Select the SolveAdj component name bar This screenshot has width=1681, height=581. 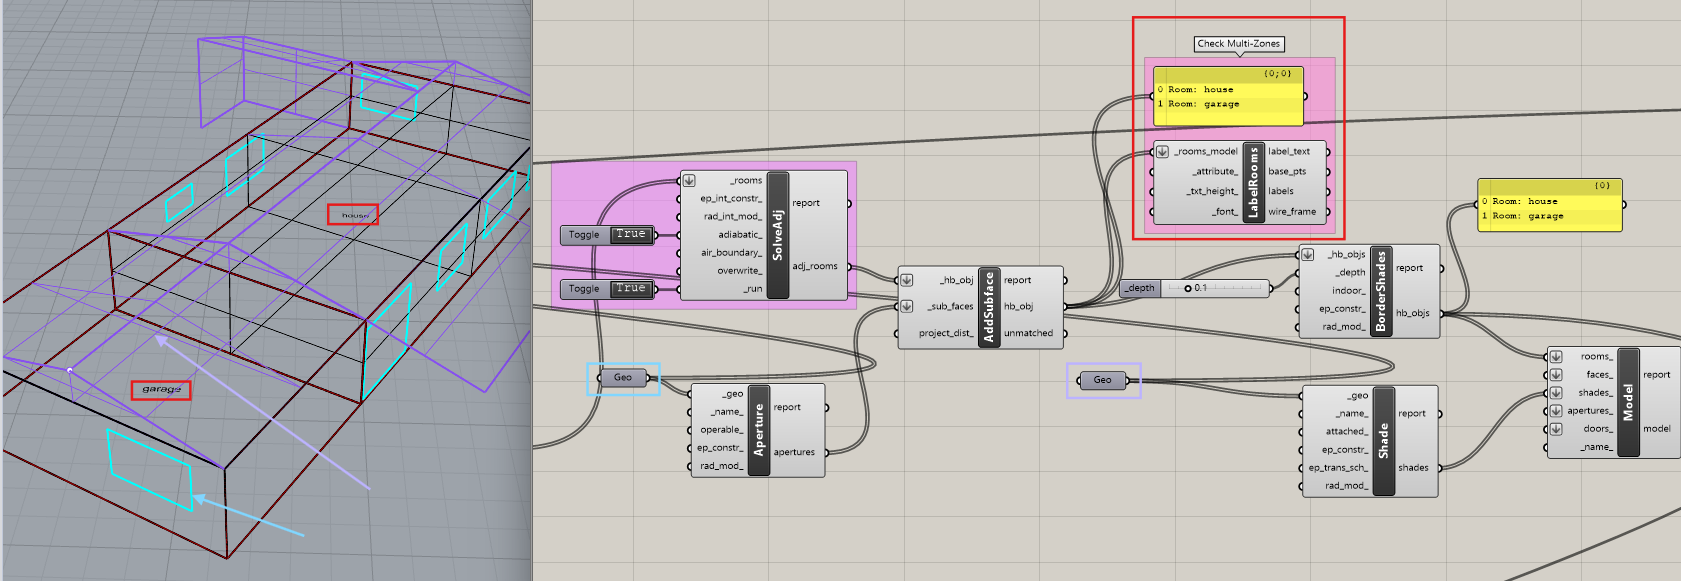[x=777, y=235]
